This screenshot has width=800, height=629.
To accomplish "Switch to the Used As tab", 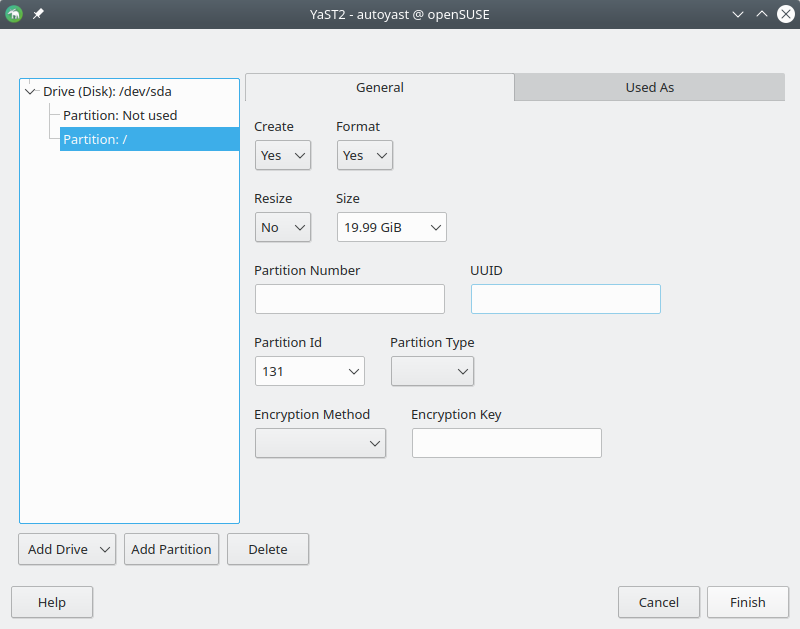I will (649, 87).
